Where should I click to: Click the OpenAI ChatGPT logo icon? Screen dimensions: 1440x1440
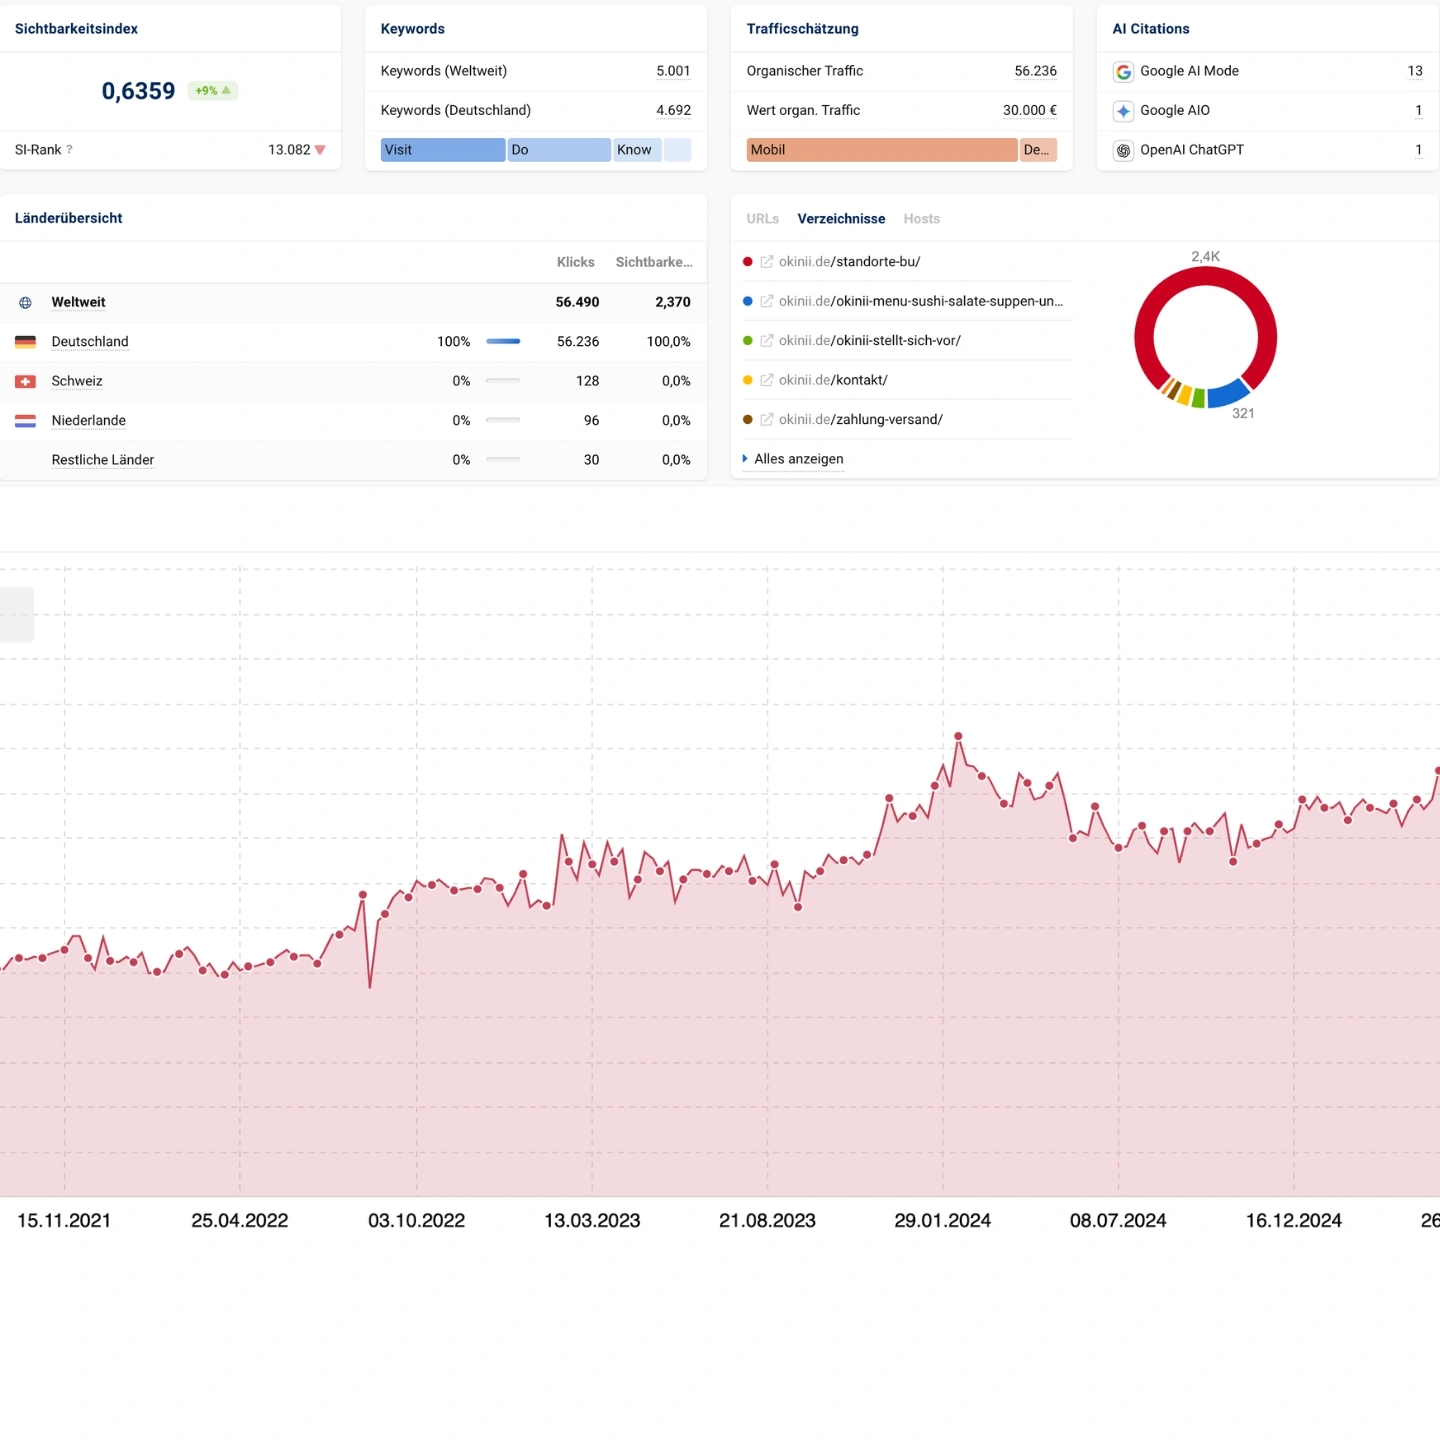(x=1123, y=150)
